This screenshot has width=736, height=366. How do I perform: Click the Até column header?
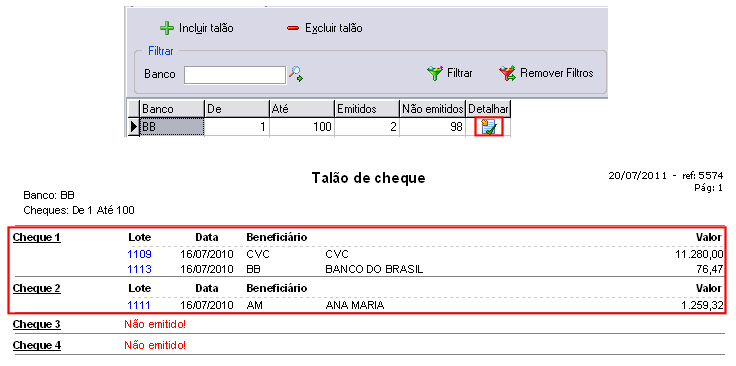point(302,109)
